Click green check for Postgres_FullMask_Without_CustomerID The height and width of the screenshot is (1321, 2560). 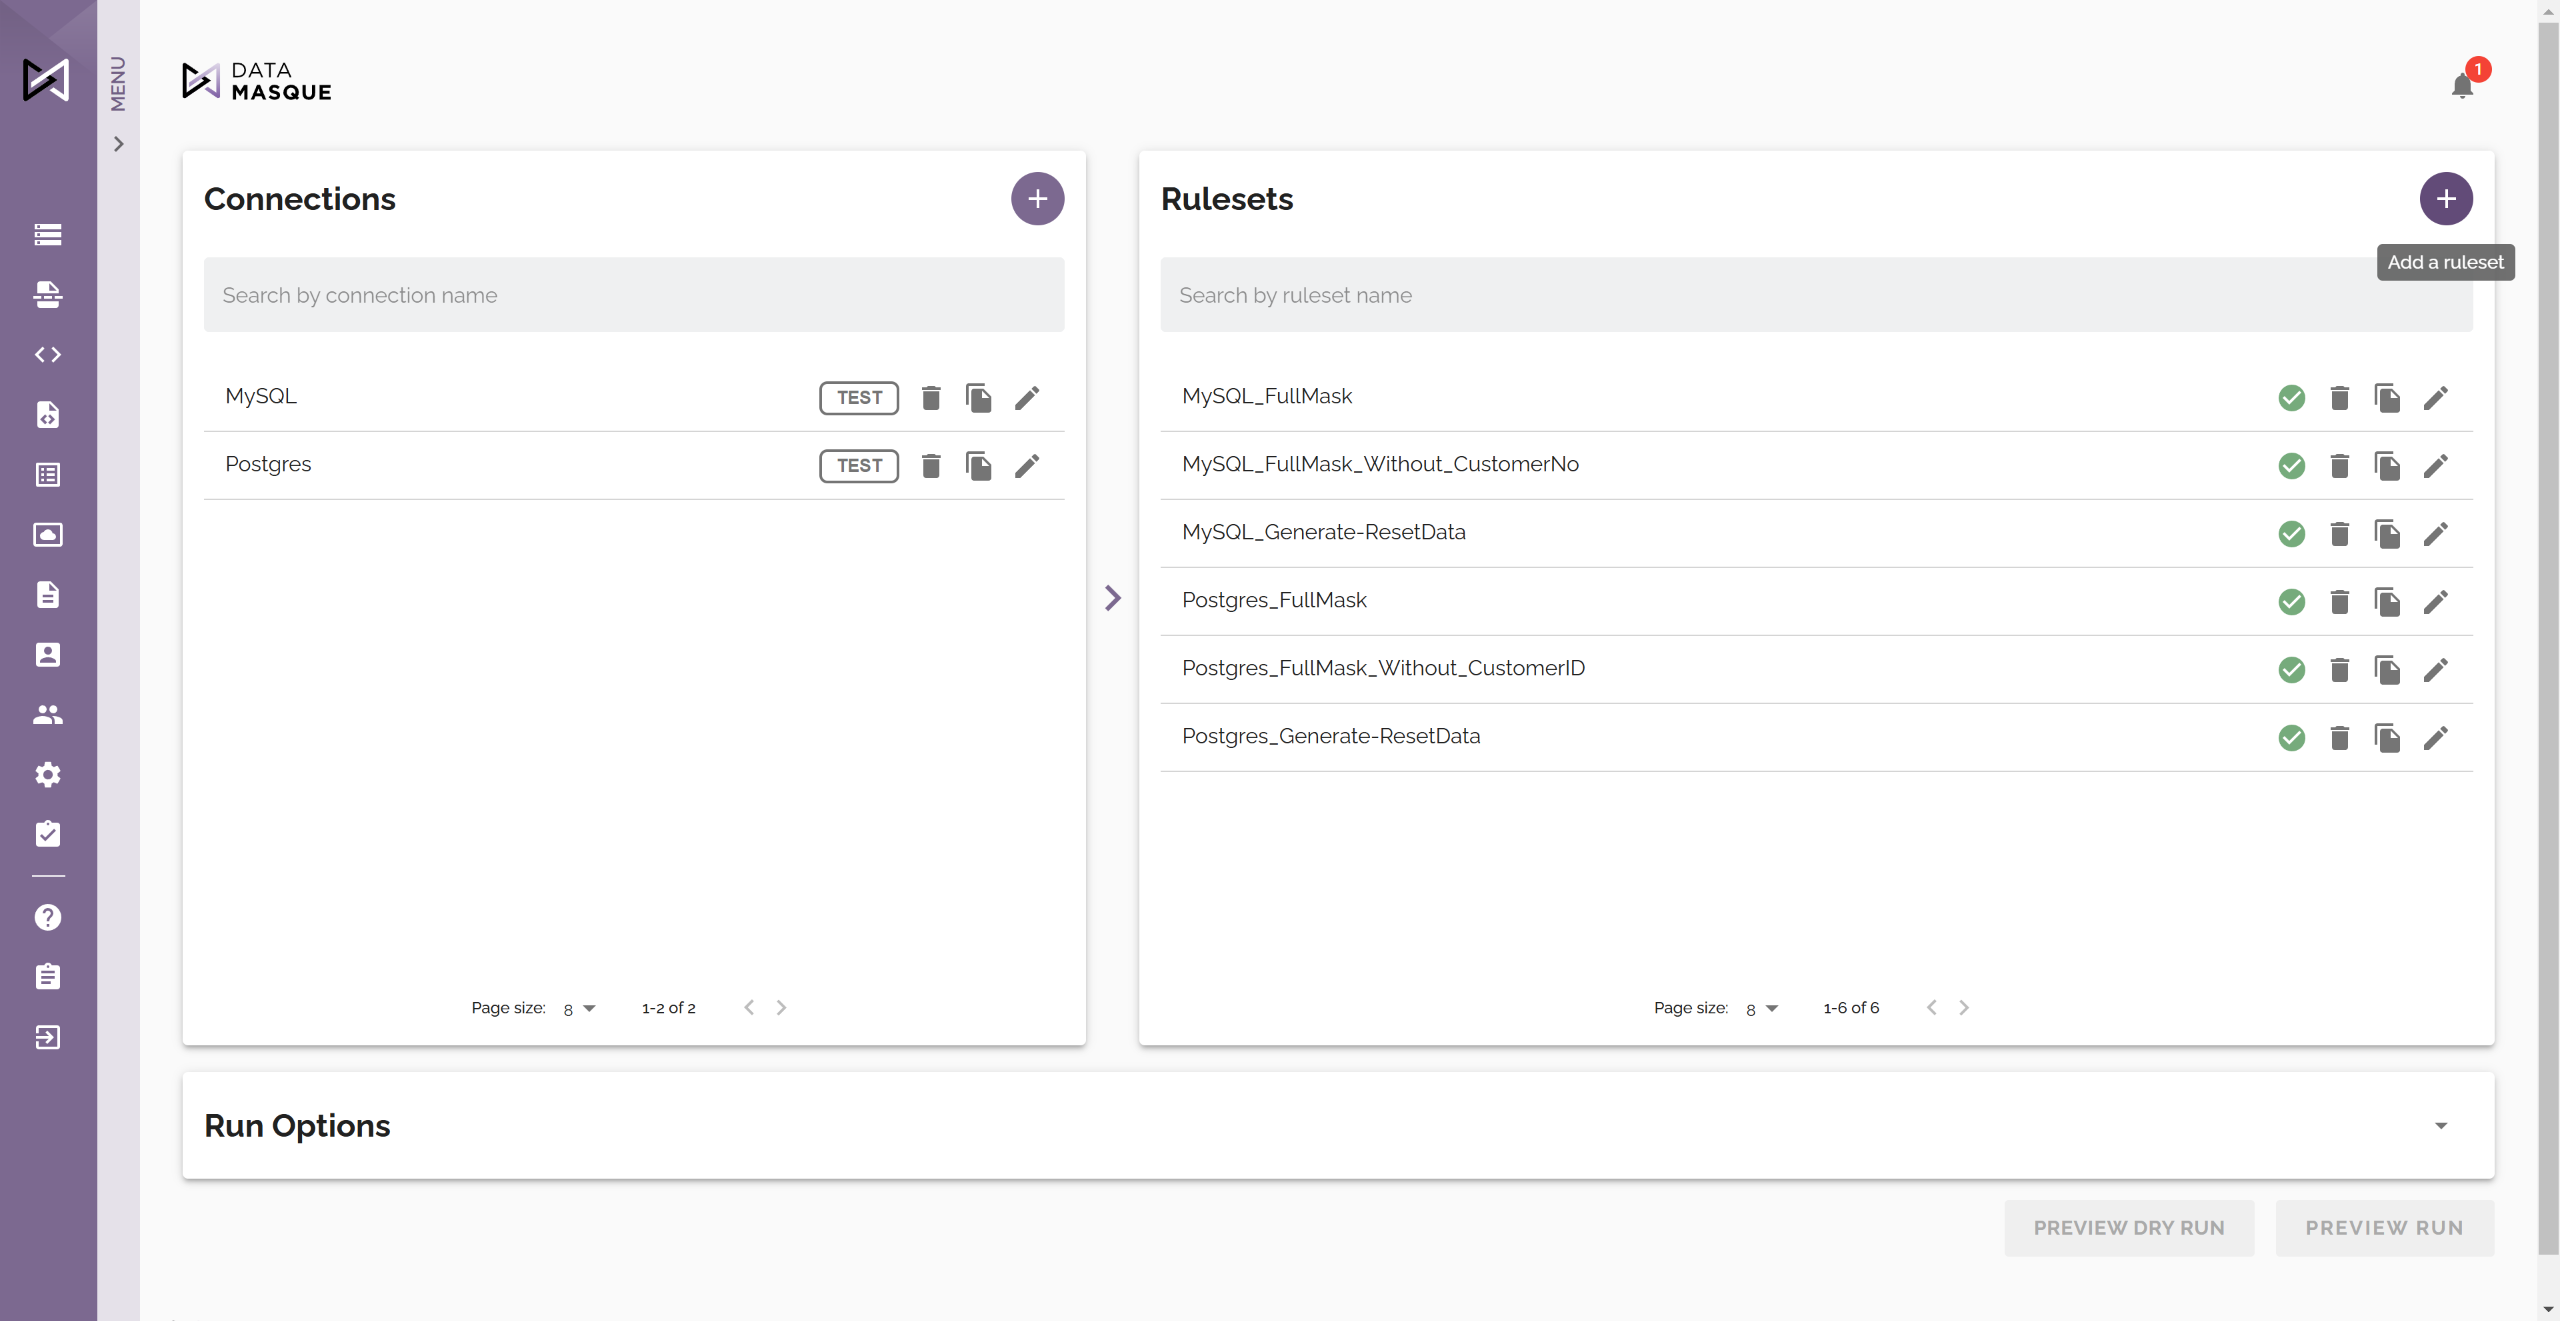(x=2291, y=670)
